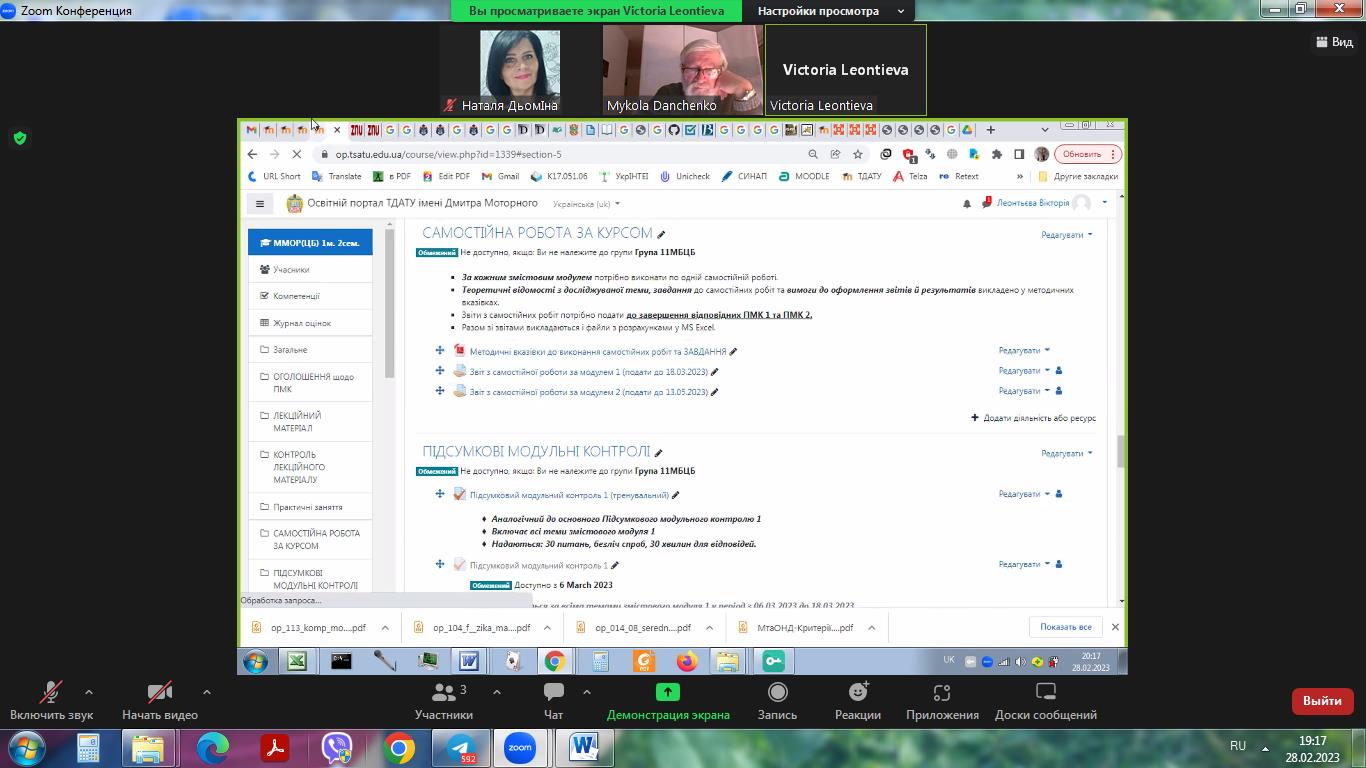Leave the meeting with Выйти
The height and width of the screenshot is (768, 1366).
(1322, 701)
